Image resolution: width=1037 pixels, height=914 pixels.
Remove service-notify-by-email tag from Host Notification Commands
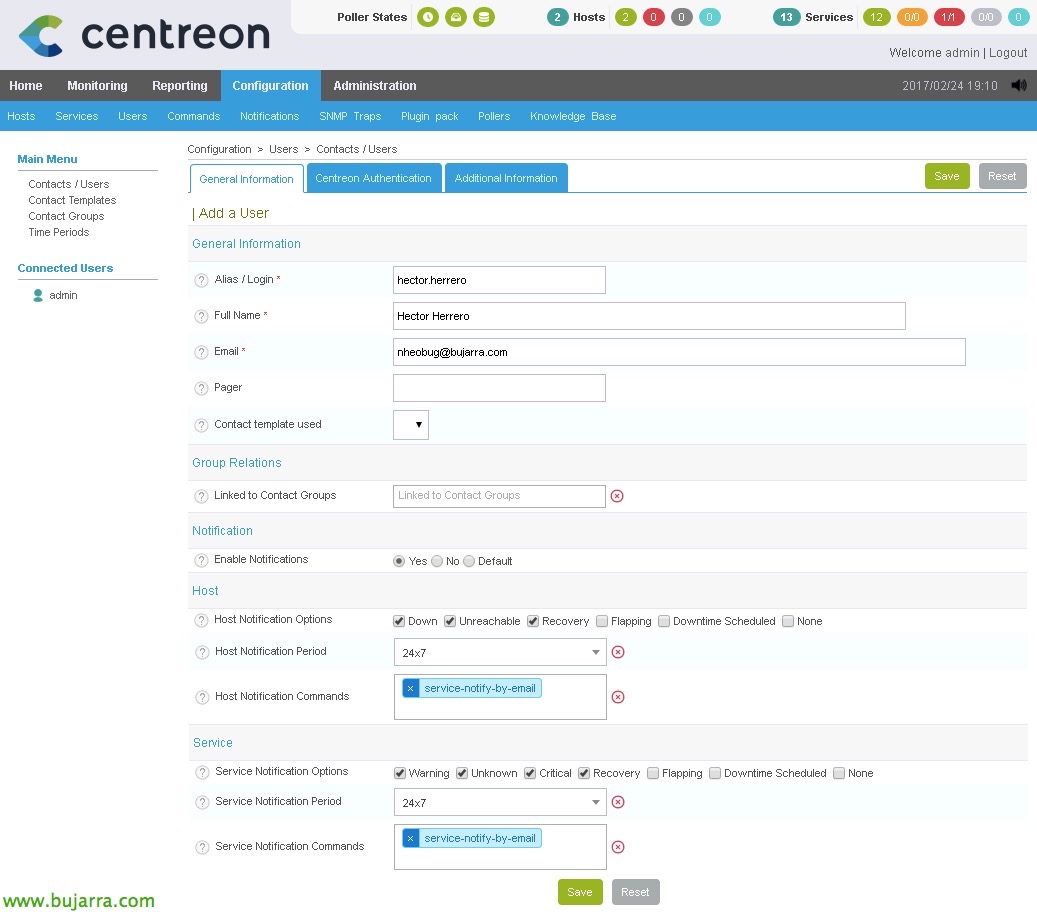pyautogui.click(x=411, y=688)
